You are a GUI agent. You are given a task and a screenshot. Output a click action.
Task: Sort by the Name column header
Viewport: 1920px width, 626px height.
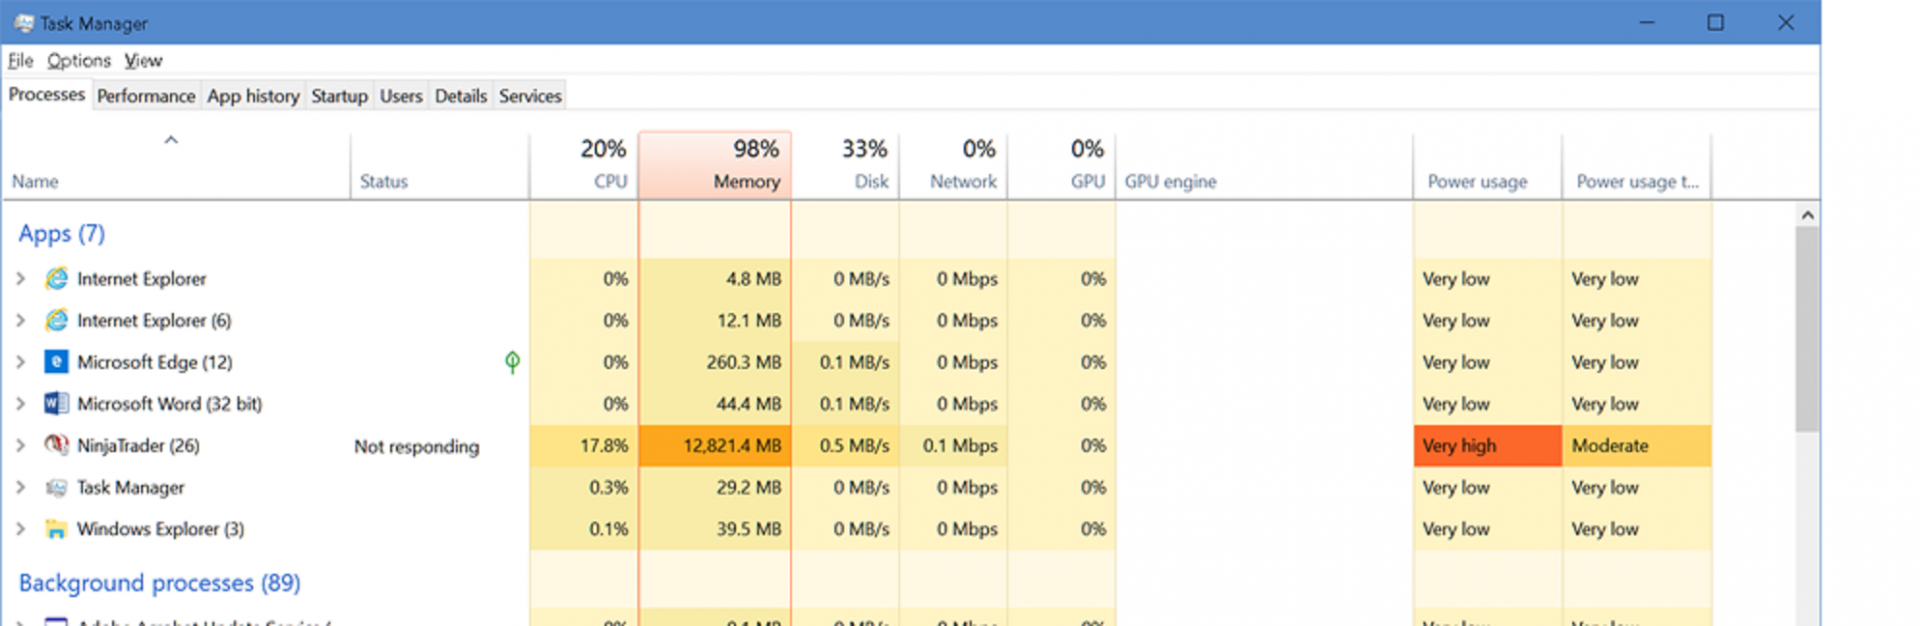click(x=176, y=165)
